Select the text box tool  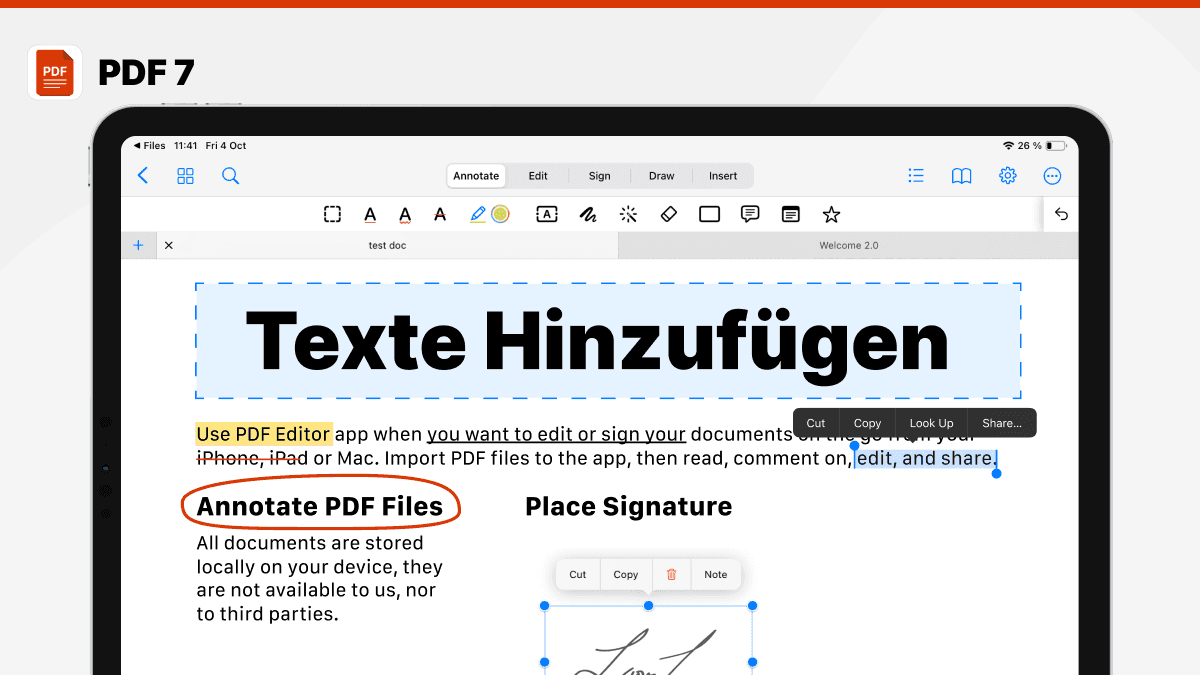(x=547, y=214)
